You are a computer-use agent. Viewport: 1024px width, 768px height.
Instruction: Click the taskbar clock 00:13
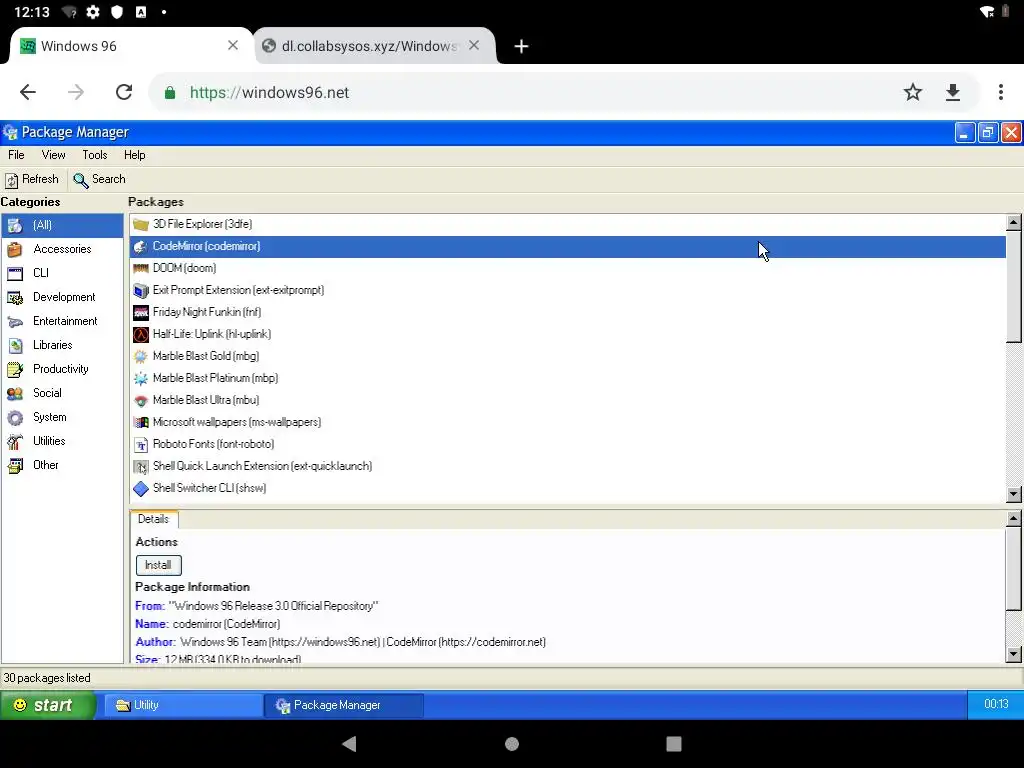click(996, 705)
